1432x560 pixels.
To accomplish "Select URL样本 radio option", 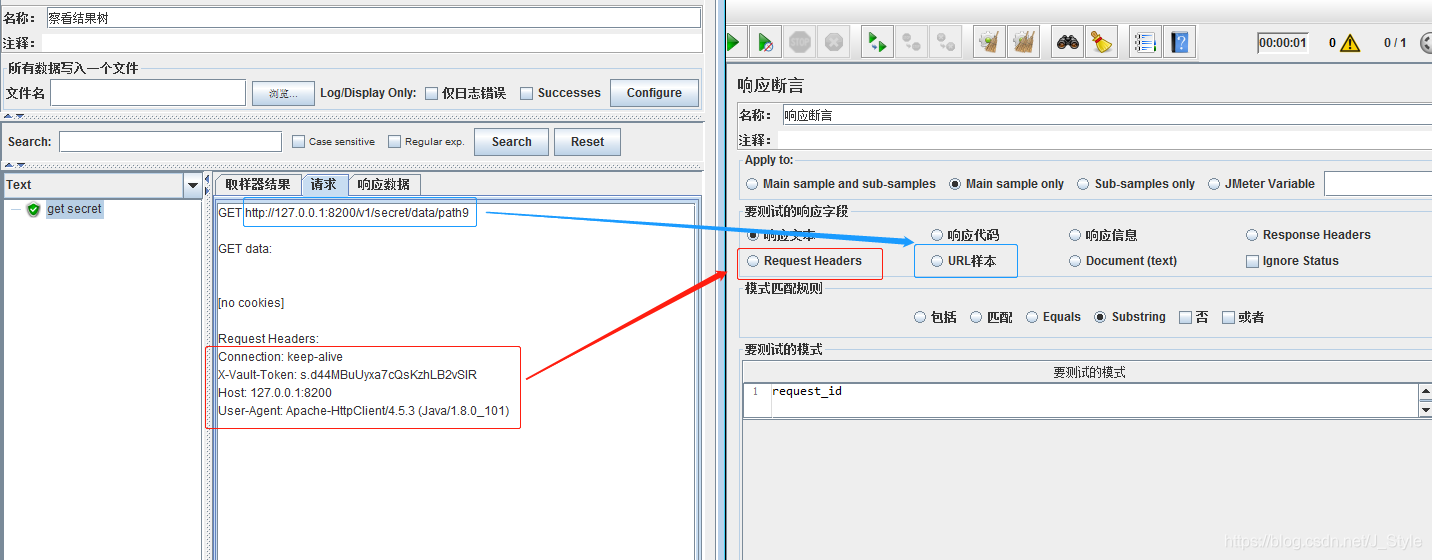I will point(937,261).
